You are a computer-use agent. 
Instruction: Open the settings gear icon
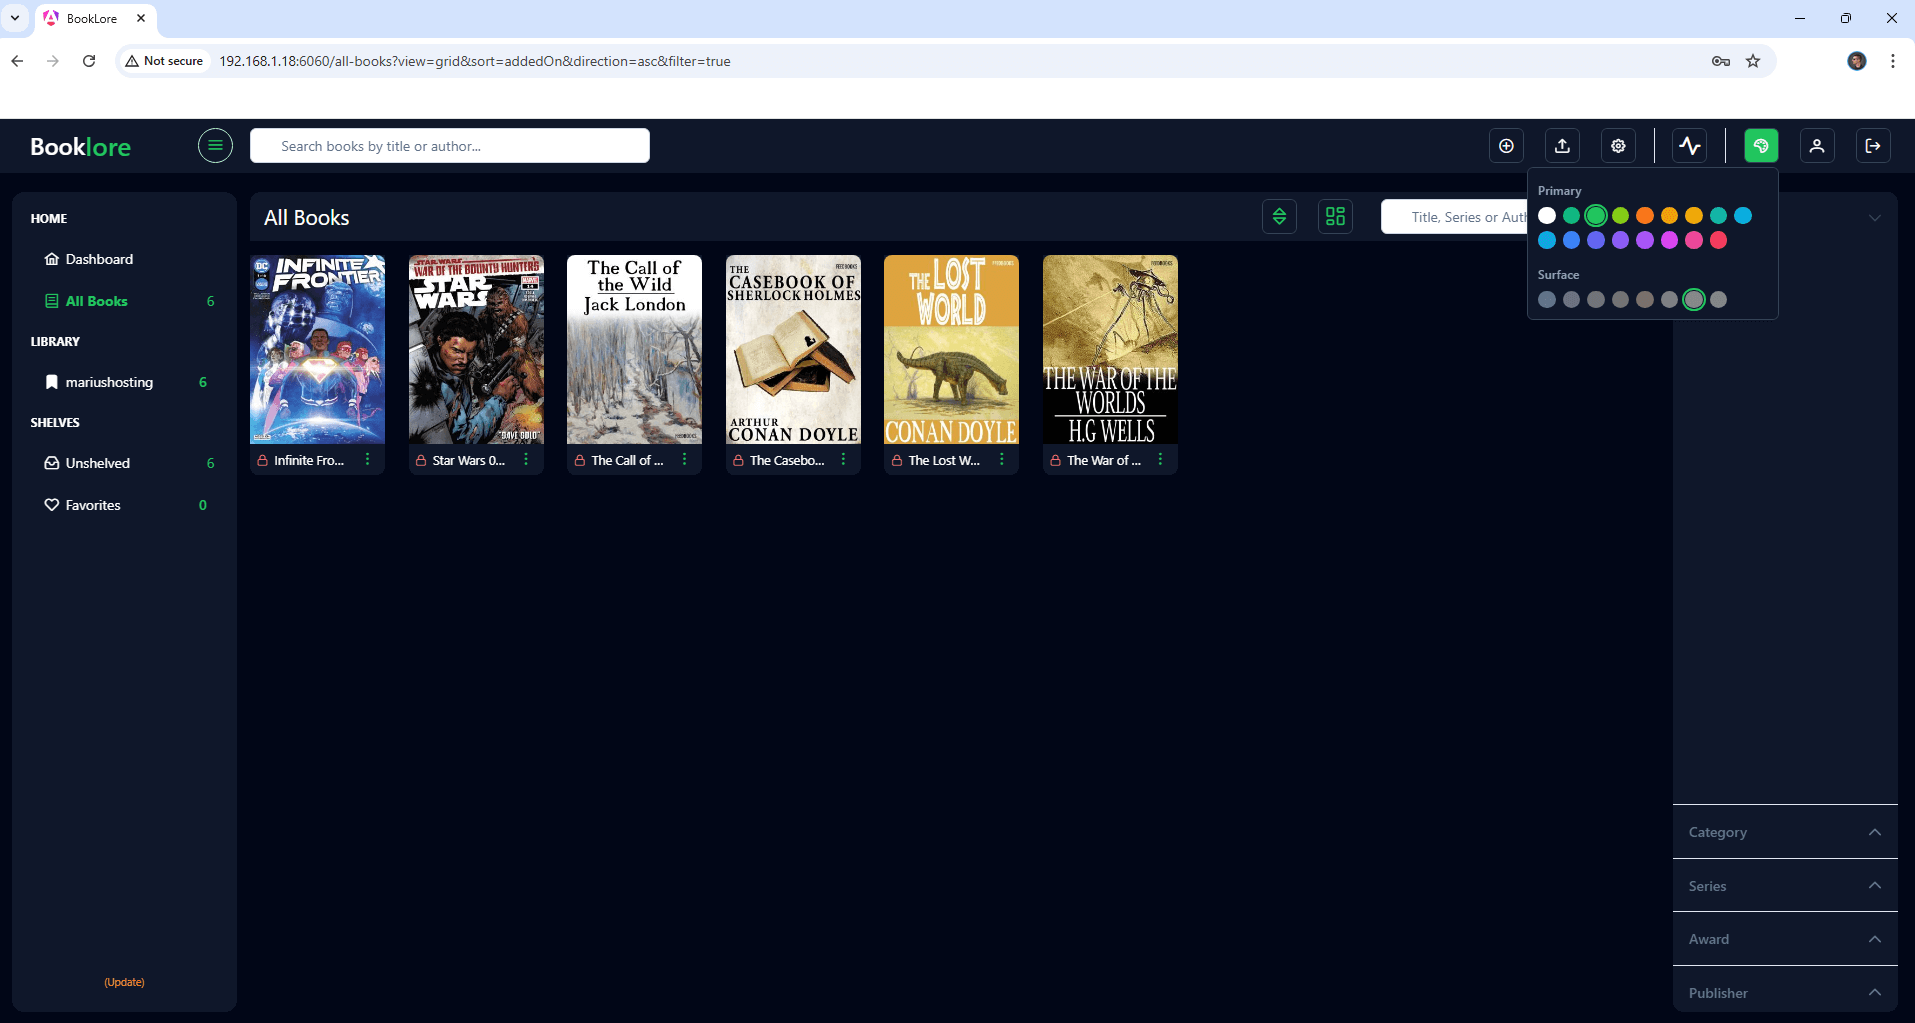tap(1618, 146)
